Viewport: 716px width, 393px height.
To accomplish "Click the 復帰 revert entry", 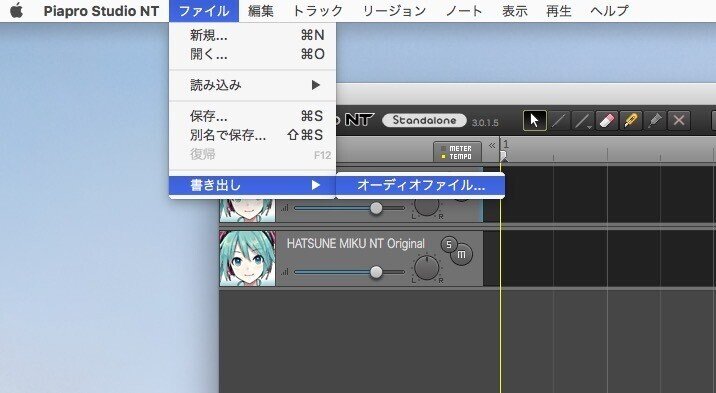I will pyautogui.click(x=253, y=154).
